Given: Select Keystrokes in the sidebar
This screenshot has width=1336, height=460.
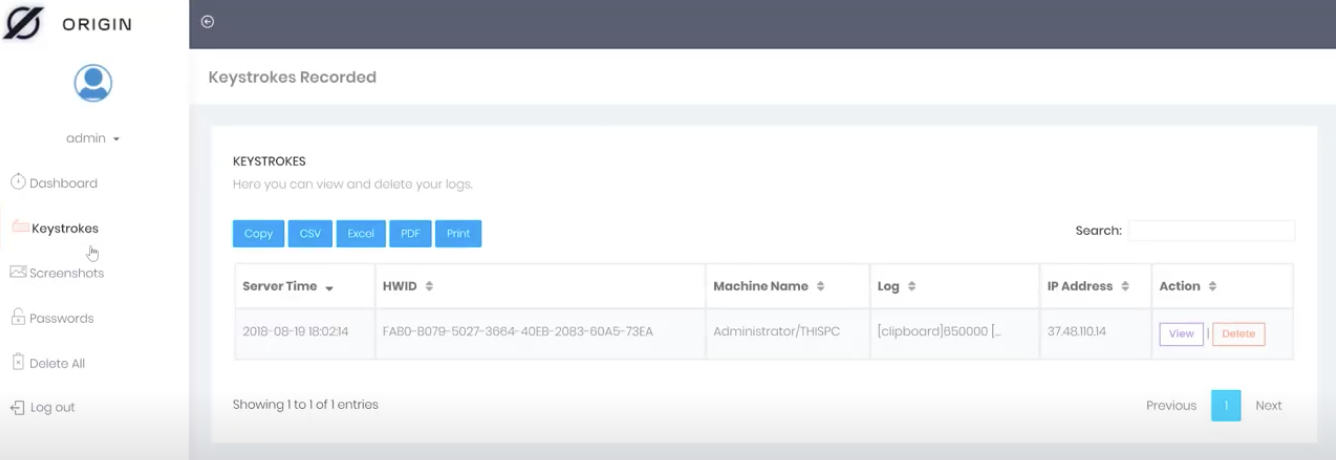Looking at the screenshot, I should [65, 228].
